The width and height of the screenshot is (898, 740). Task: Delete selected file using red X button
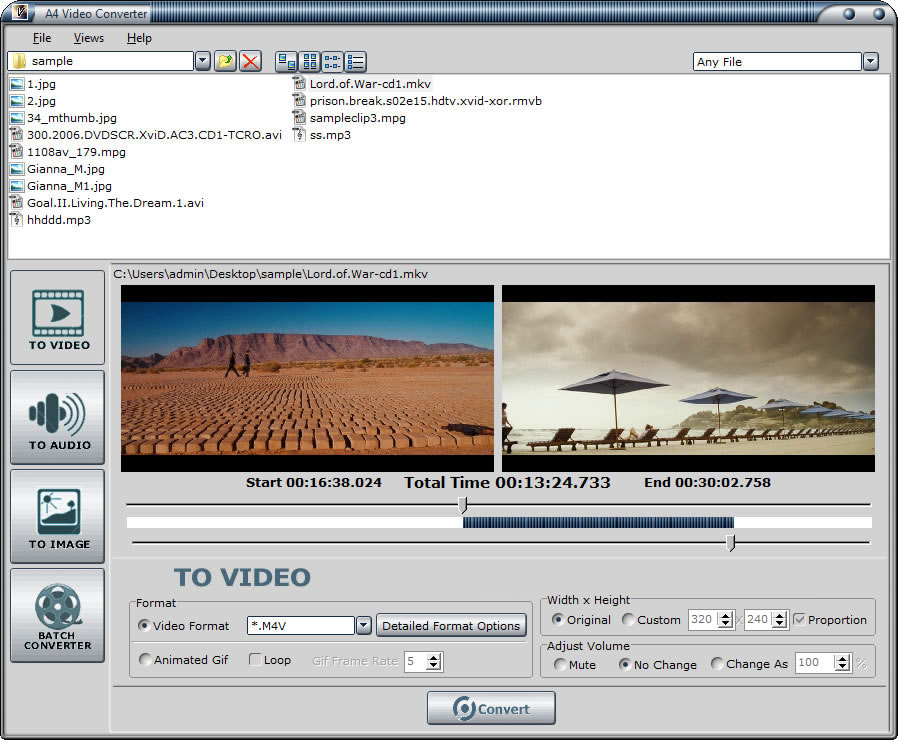point(248,61)
